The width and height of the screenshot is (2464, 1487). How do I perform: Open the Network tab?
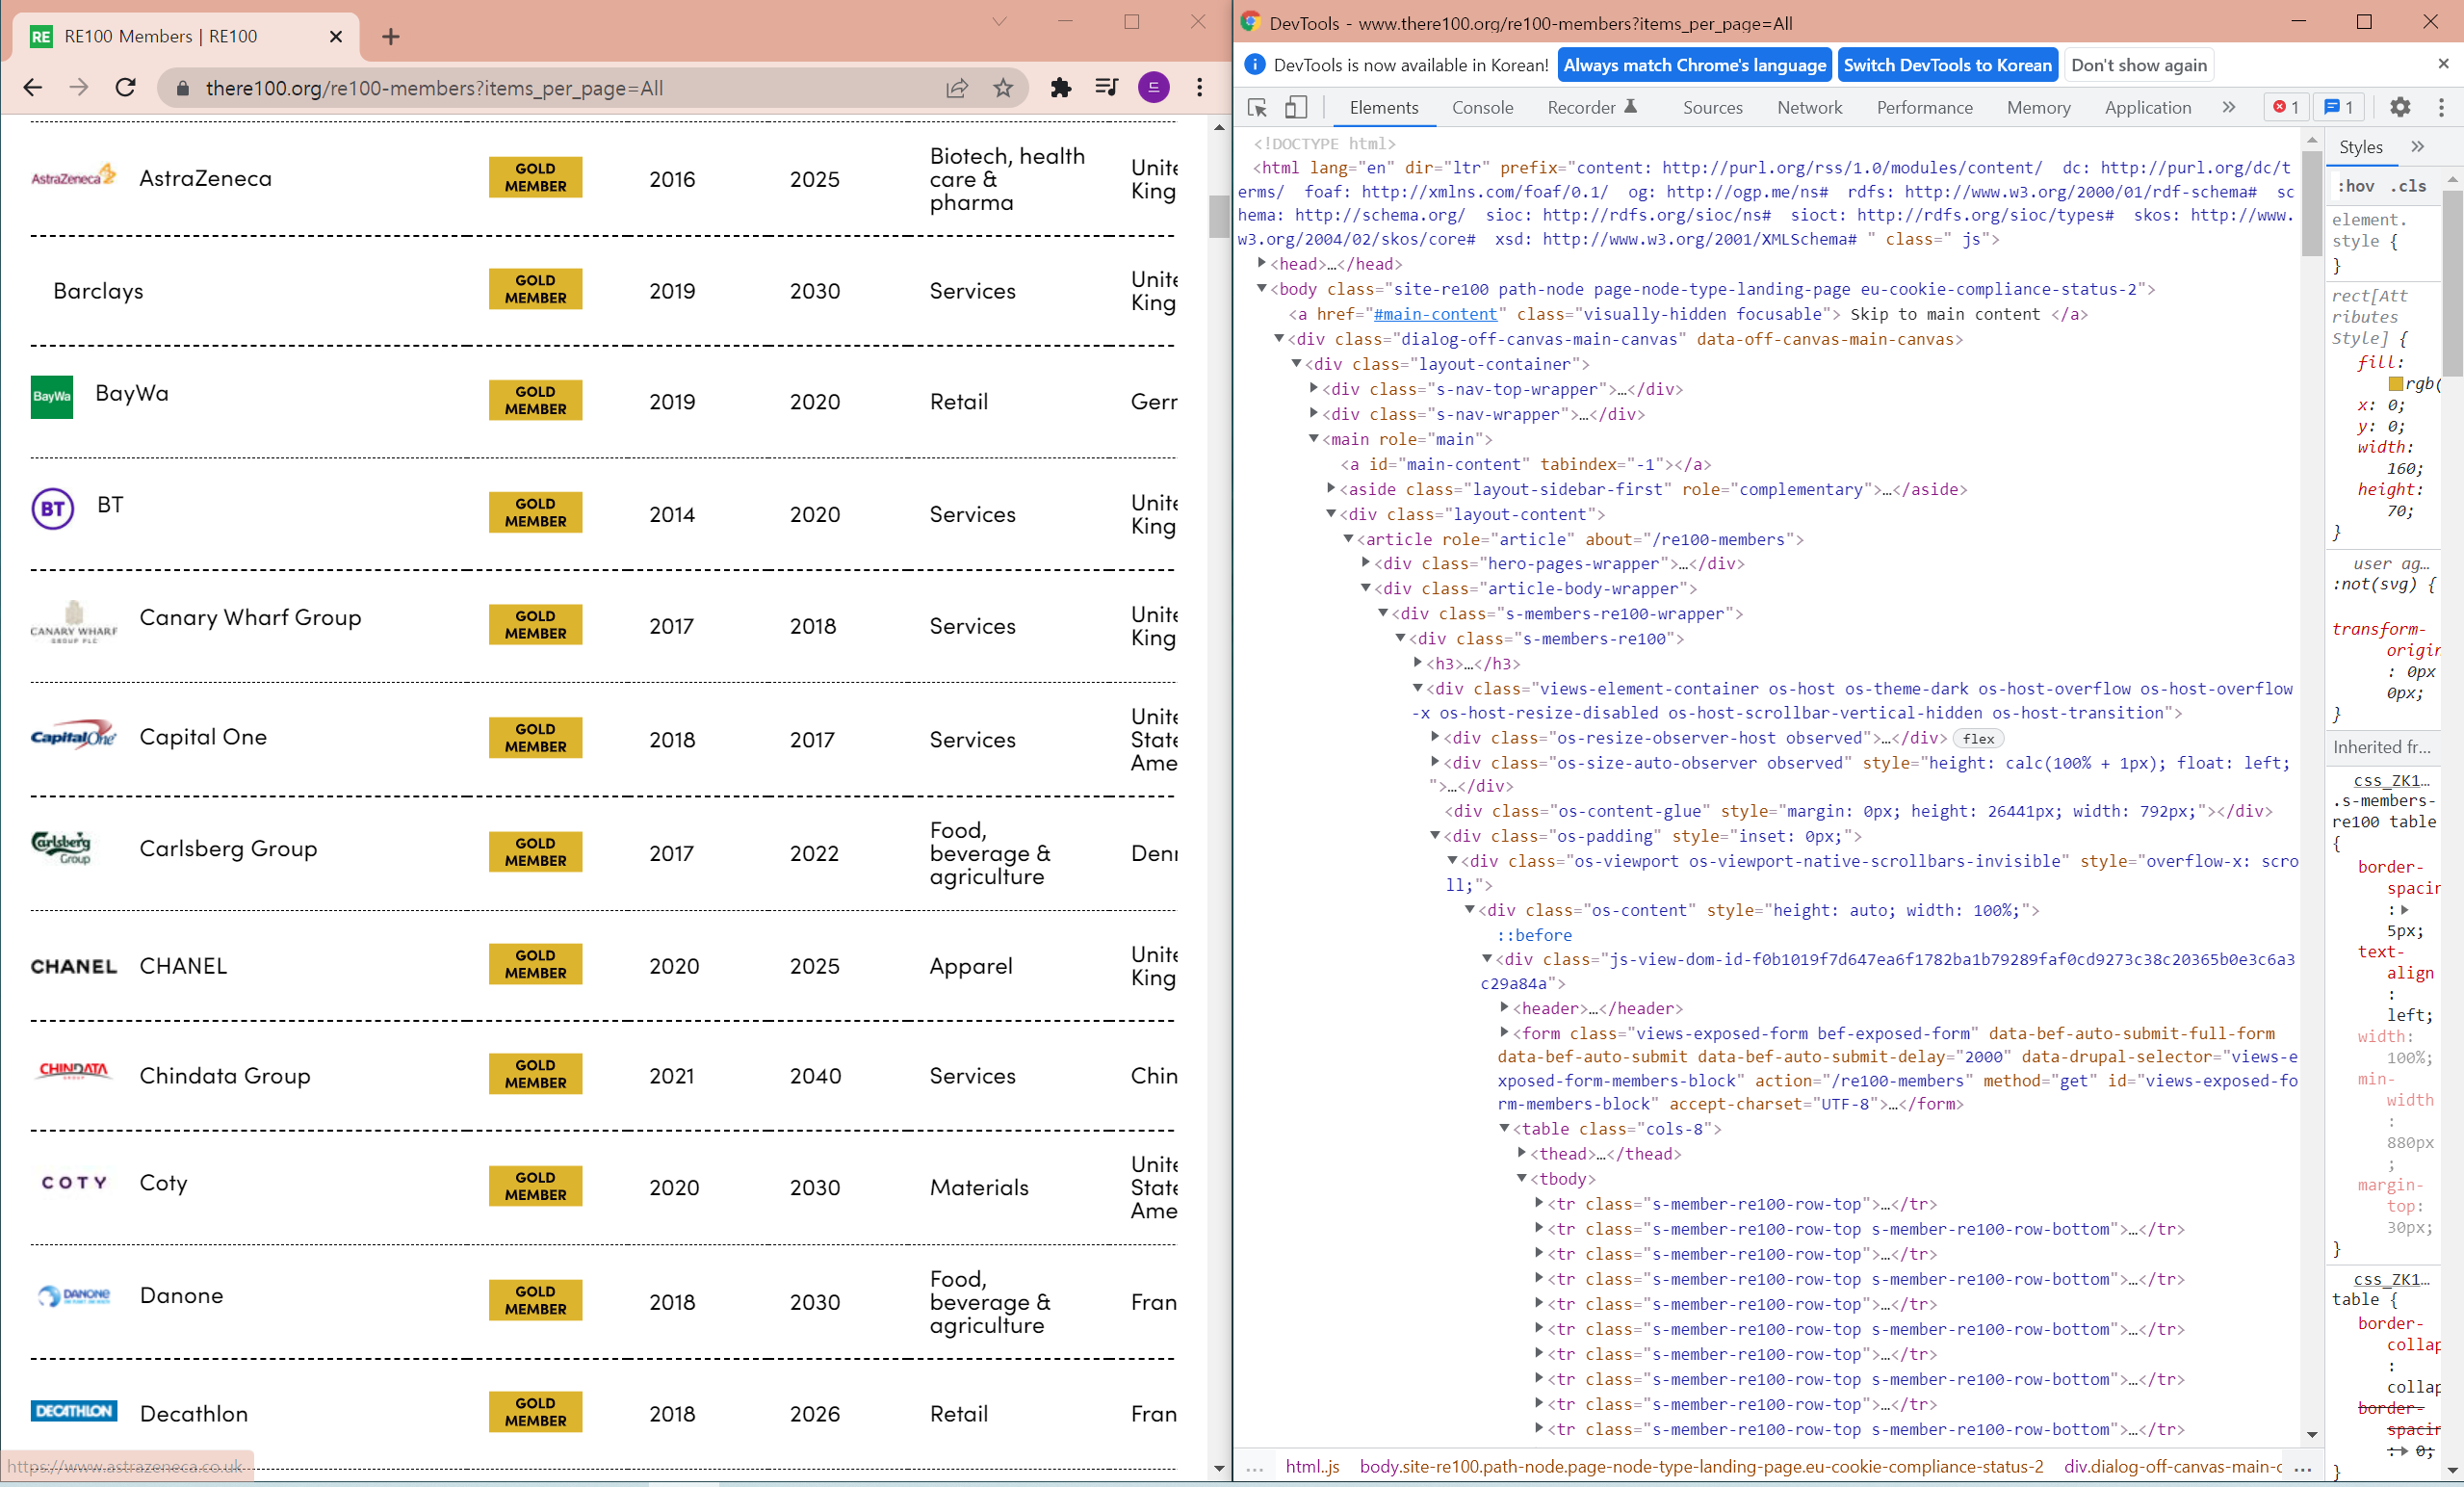(x=1809, y=107)
